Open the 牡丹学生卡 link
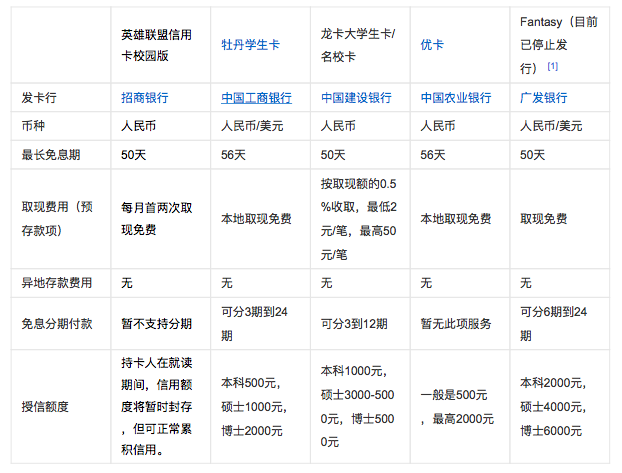622x473 pixels. (250, 45)
